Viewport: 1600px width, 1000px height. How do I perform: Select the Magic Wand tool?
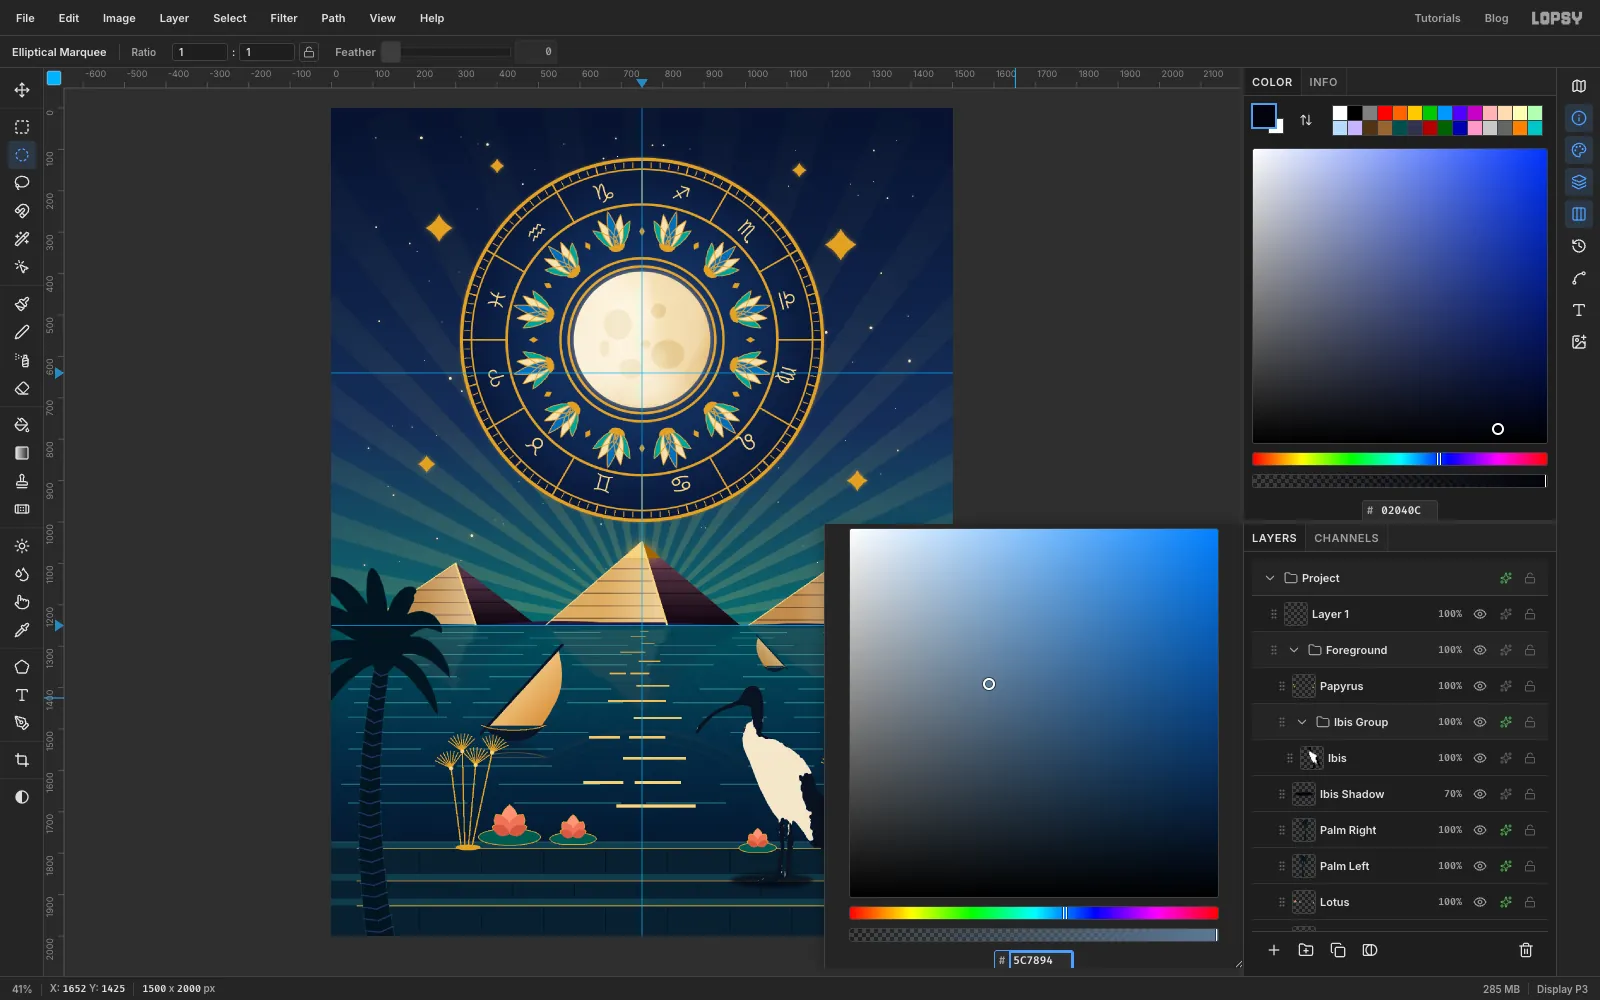[x=22, y=239]
